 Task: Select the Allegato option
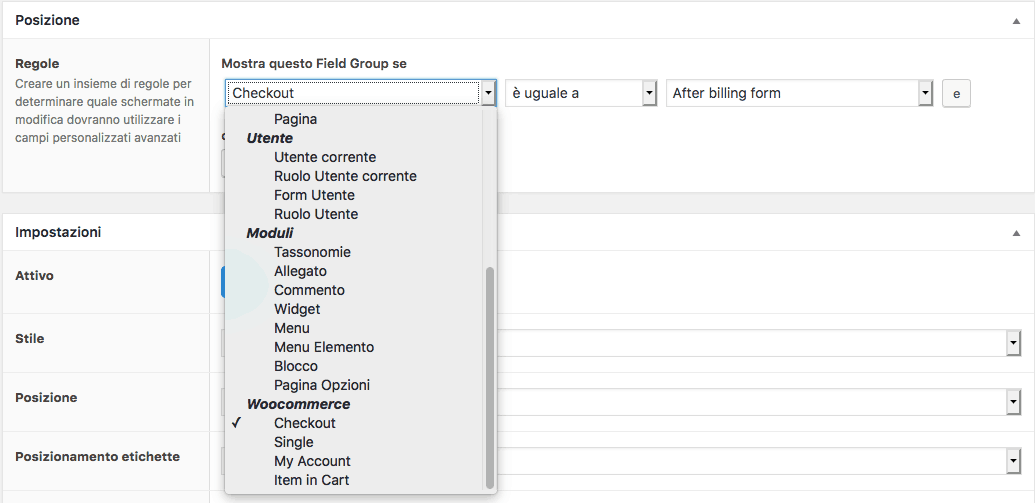coord(300,271)
